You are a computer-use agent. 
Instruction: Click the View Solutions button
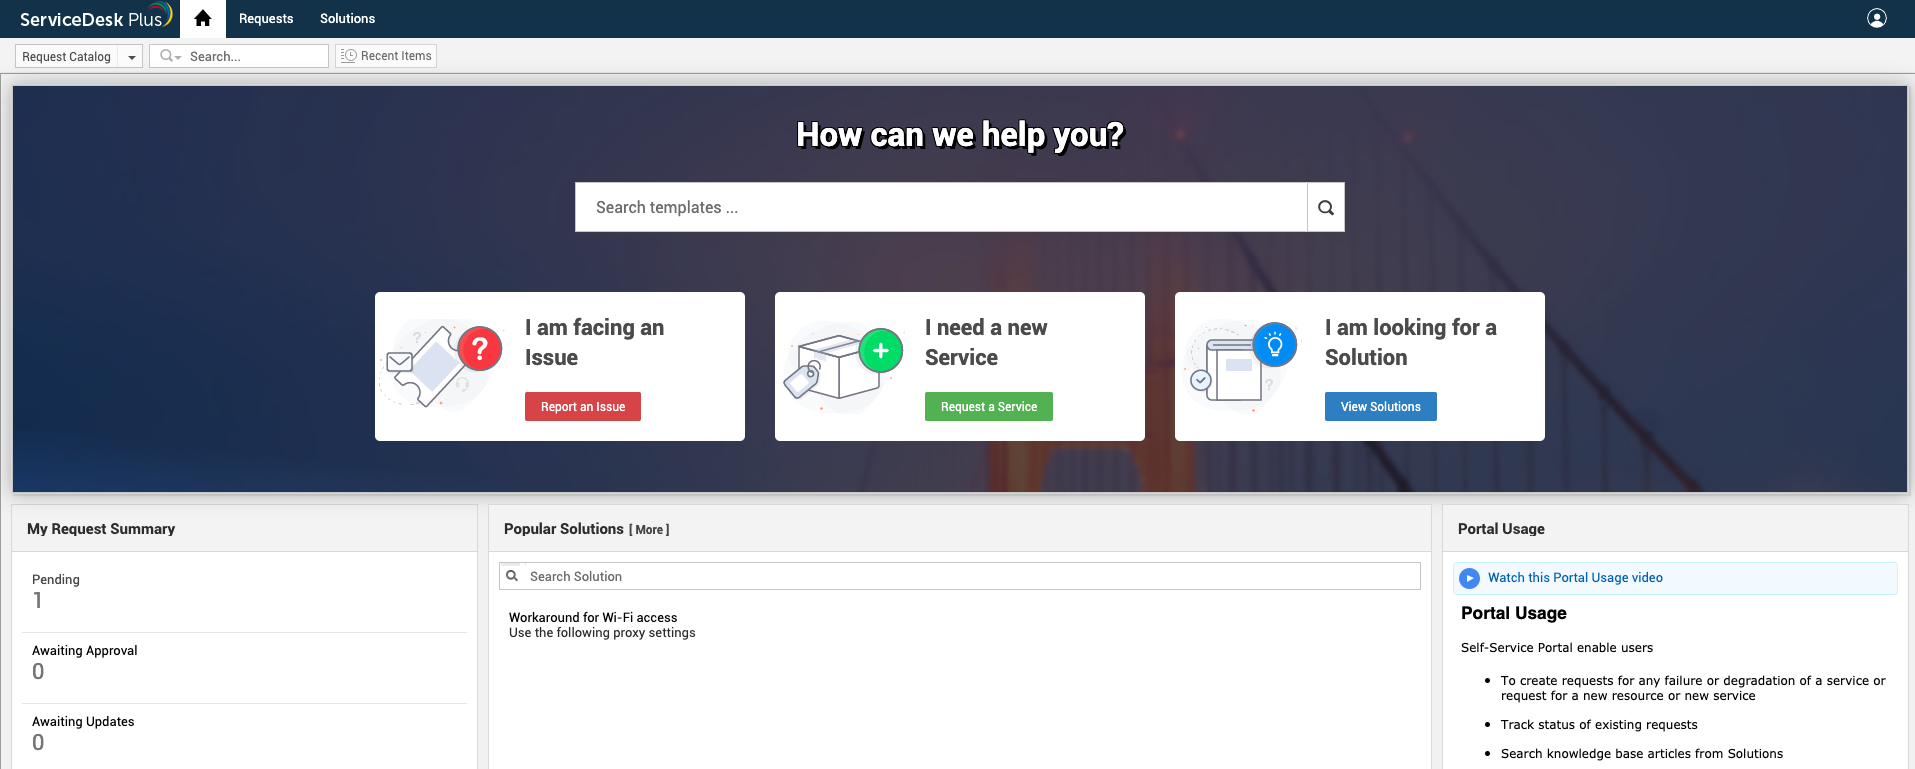click(x=1381, y=407)
